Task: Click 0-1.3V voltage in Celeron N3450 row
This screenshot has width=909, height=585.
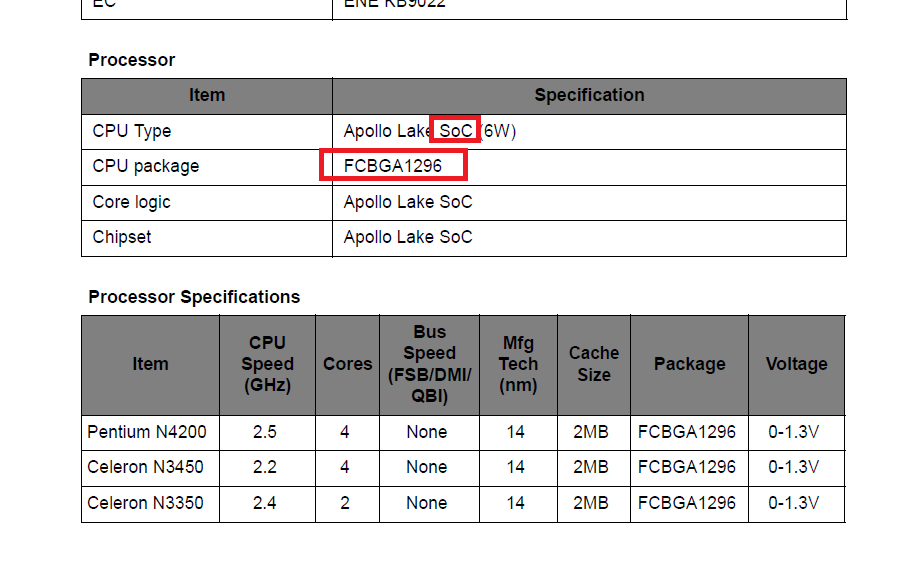Action: click(x=794, y=467)
